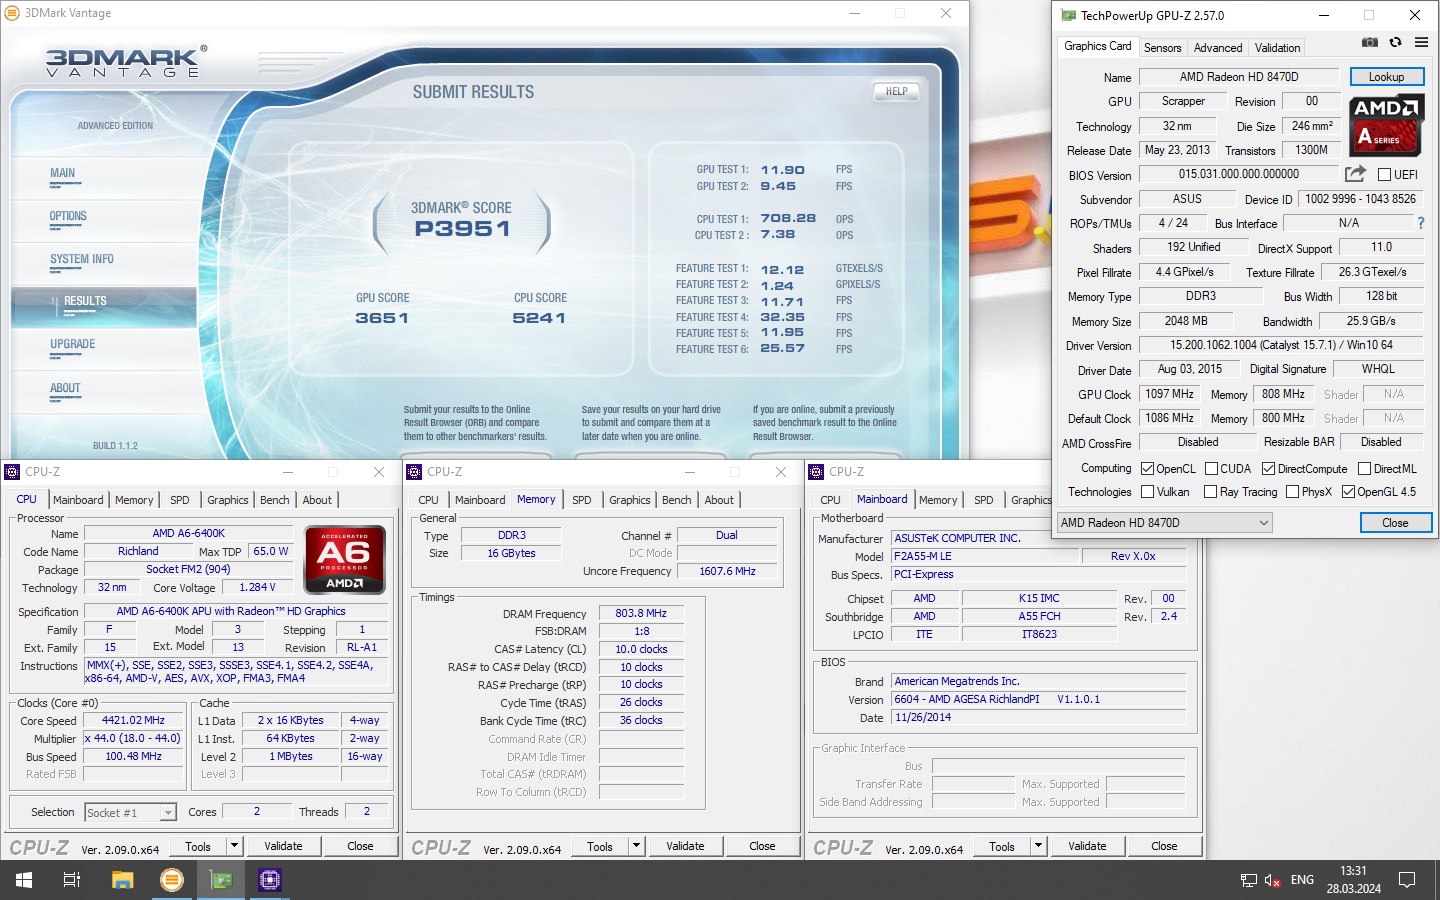Click the GPU-Z Lookup button
This screenshot has height=900, width=1440.
point(1386,77)
